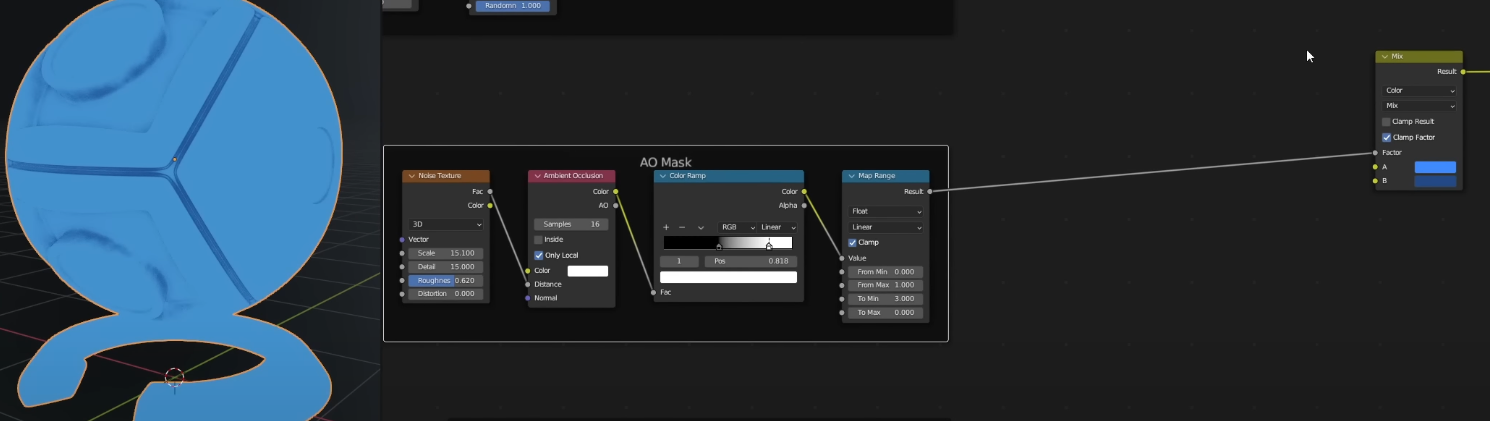Click the To Min 3.000 field
Viewport: 1490px width, 421px height.
pos(886,299)
